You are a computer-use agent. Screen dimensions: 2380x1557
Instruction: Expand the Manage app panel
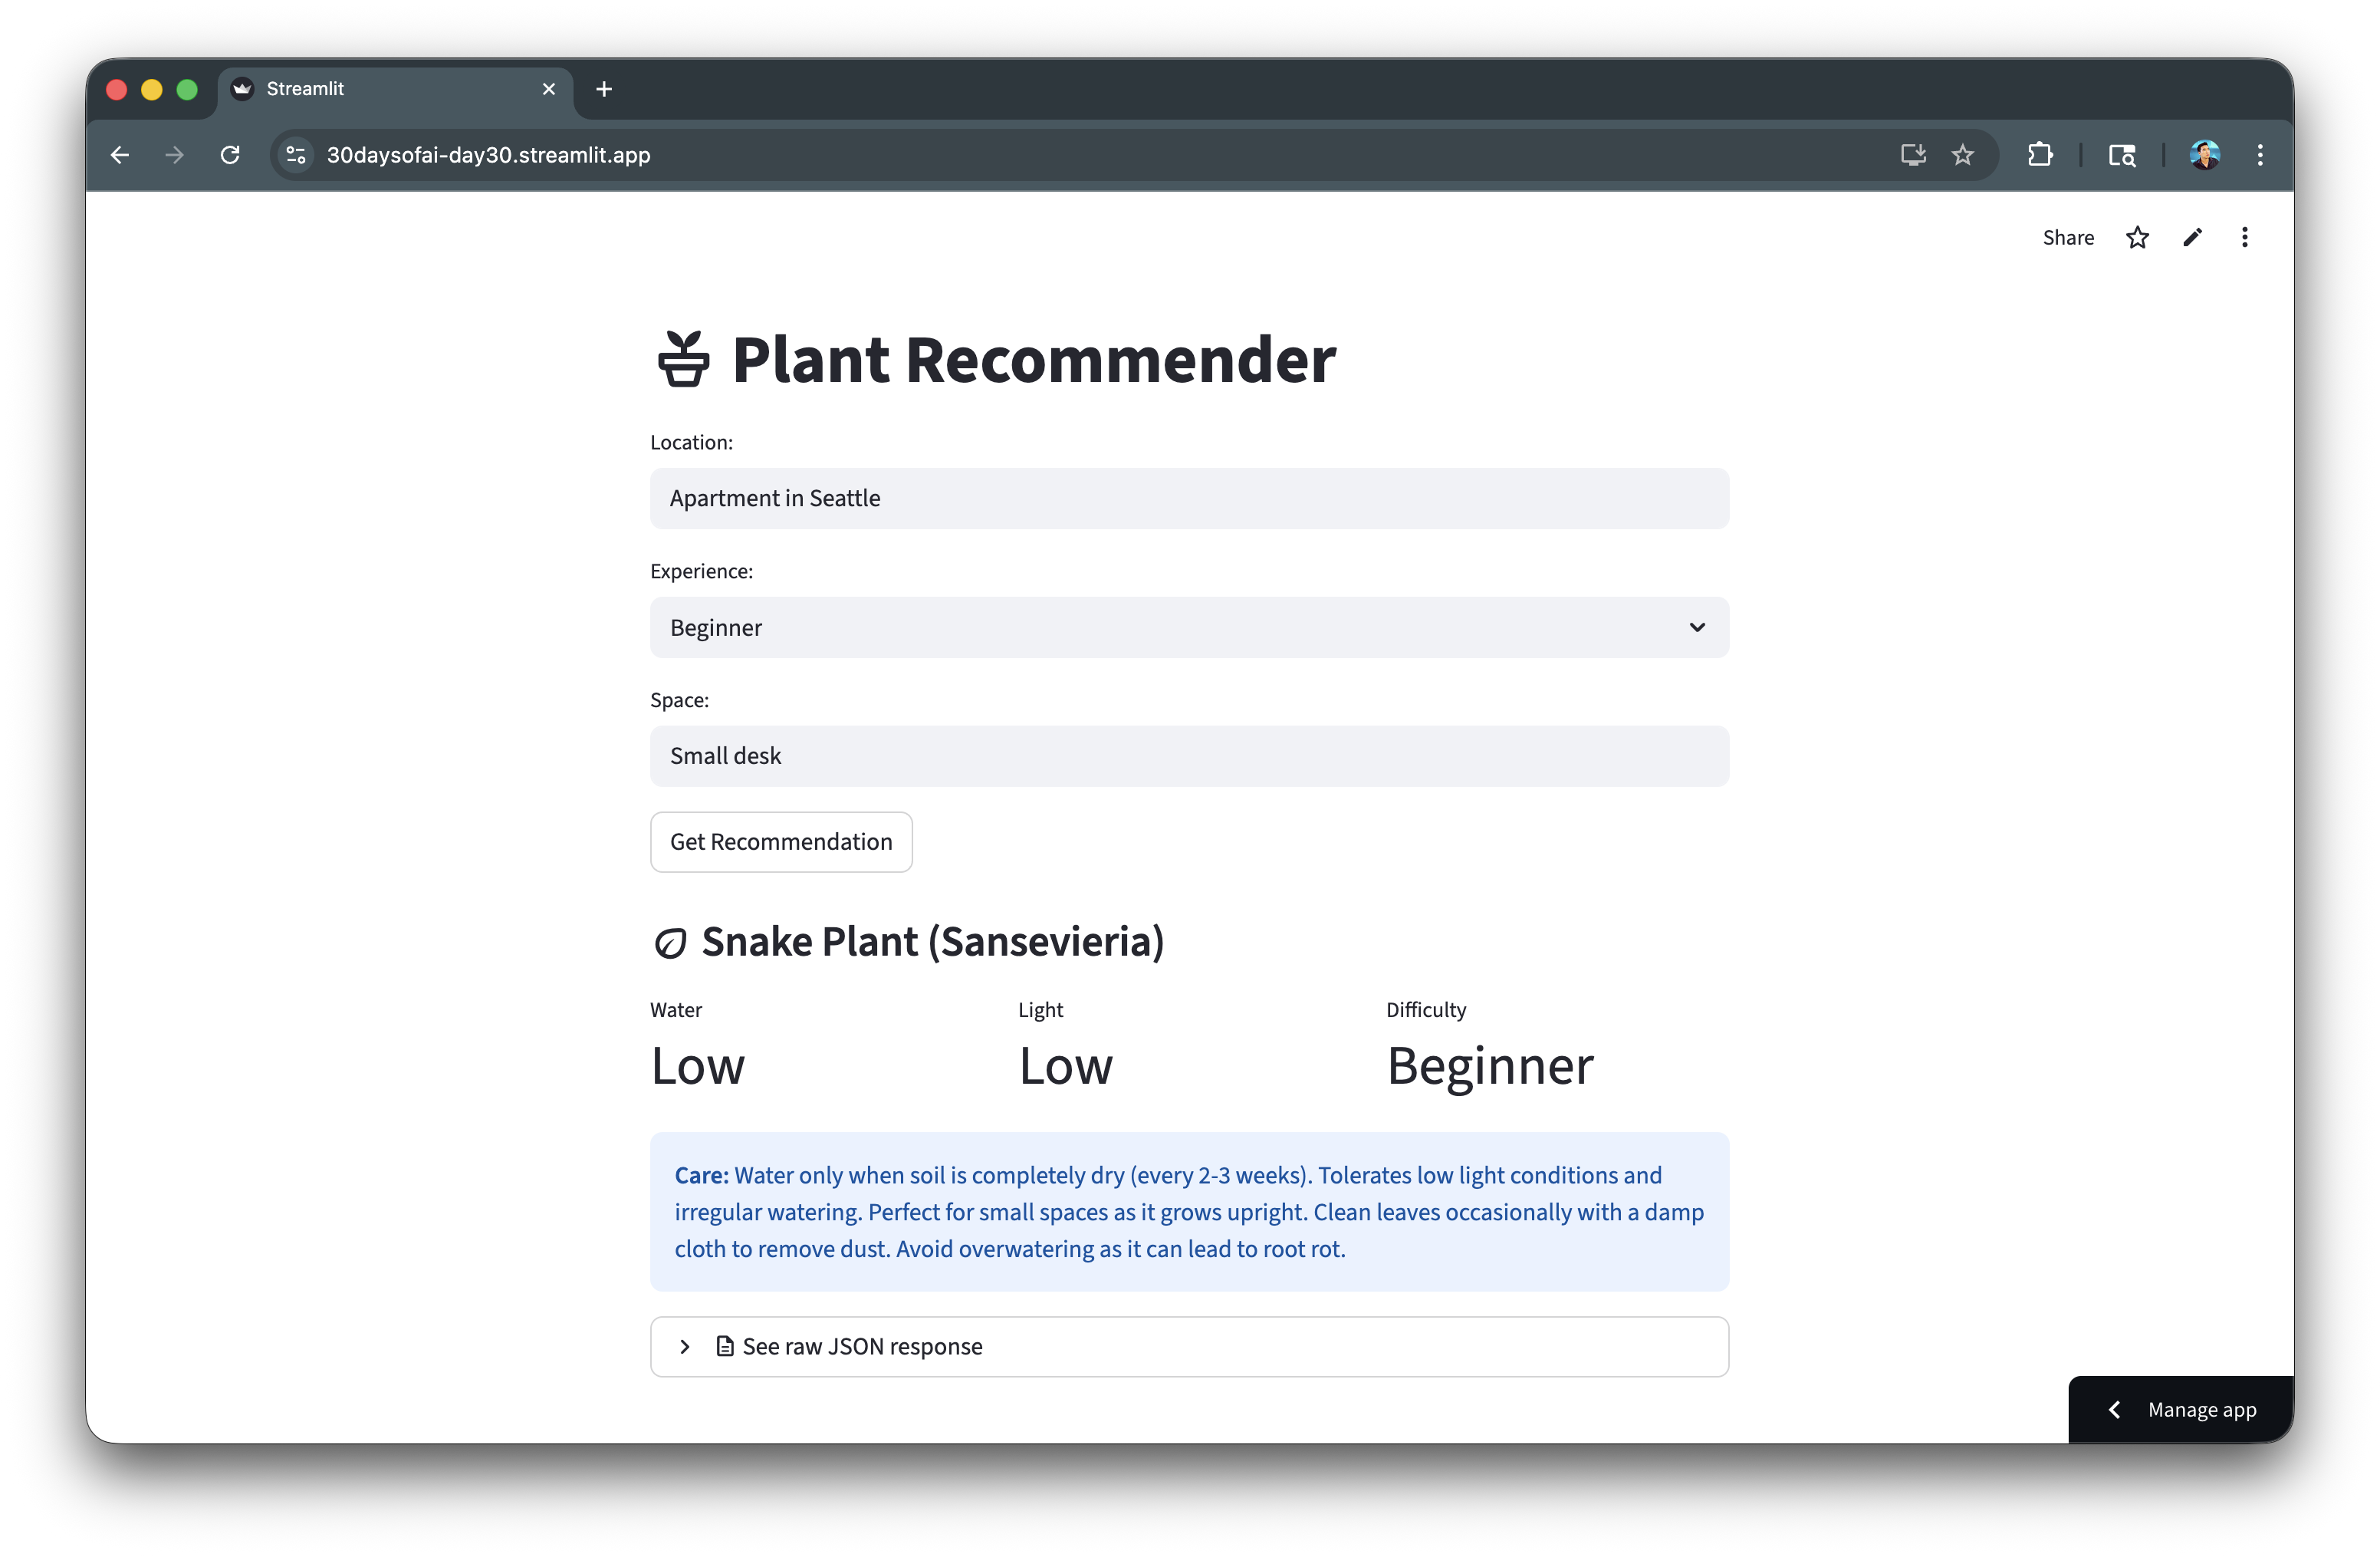coord(2180,1409)
